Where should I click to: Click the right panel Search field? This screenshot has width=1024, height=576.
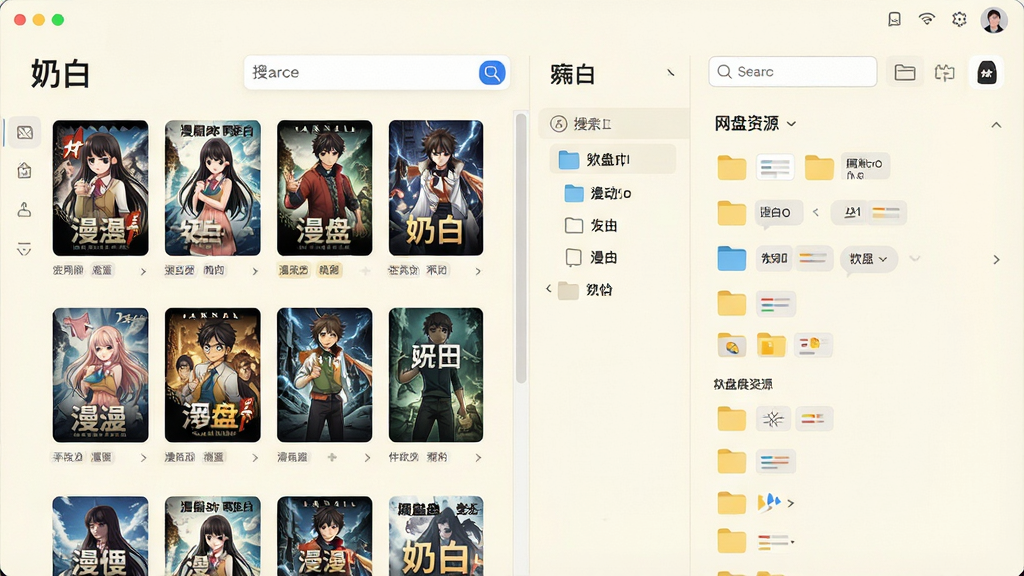pyautogui.click(x=792, y=71)
